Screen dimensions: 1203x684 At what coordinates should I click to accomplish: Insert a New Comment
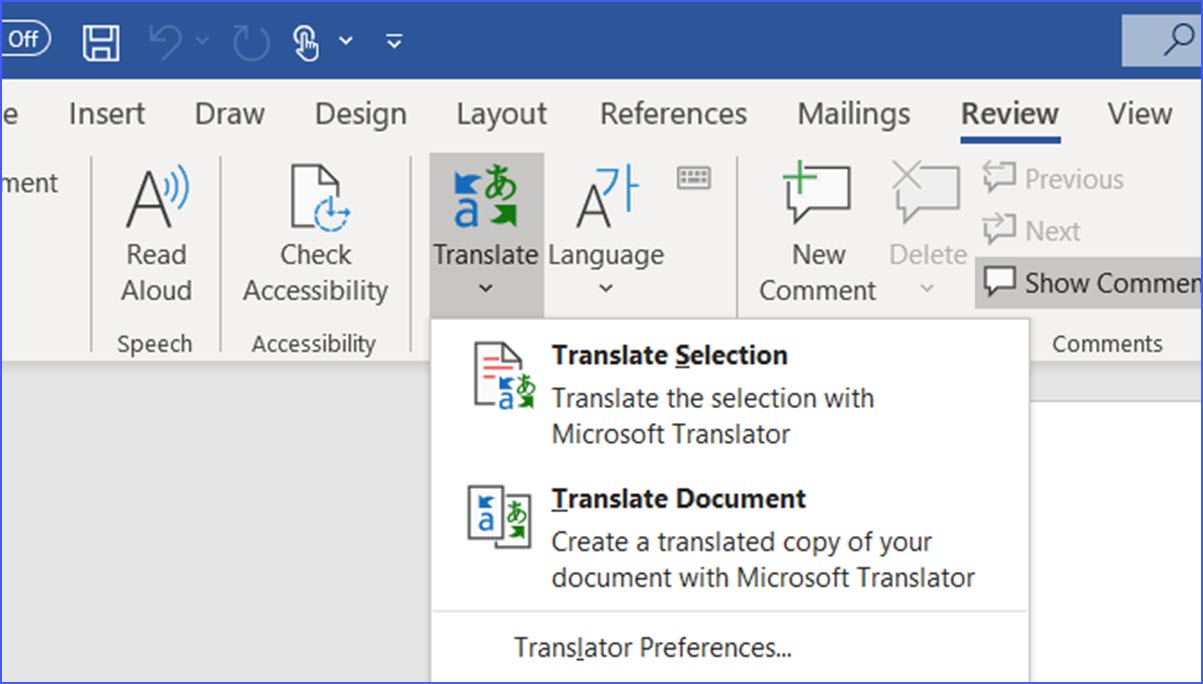click(816, 195)
